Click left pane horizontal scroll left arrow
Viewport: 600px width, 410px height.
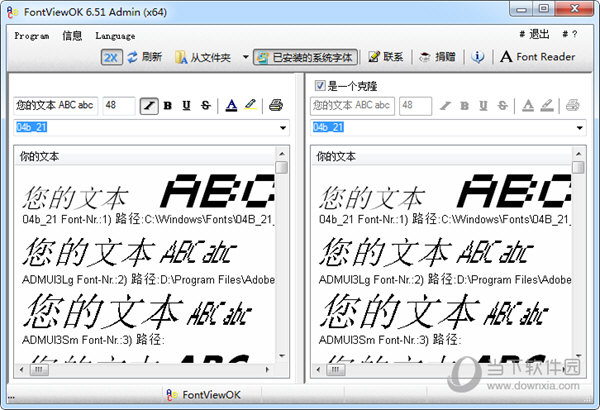pos(21,369)
